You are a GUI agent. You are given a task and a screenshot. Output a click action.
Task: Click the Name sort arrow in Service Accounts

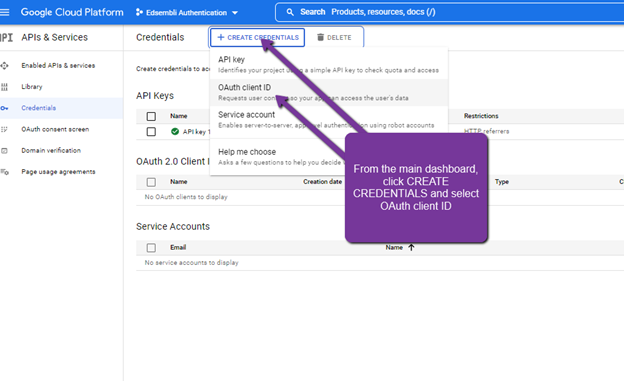411,247
